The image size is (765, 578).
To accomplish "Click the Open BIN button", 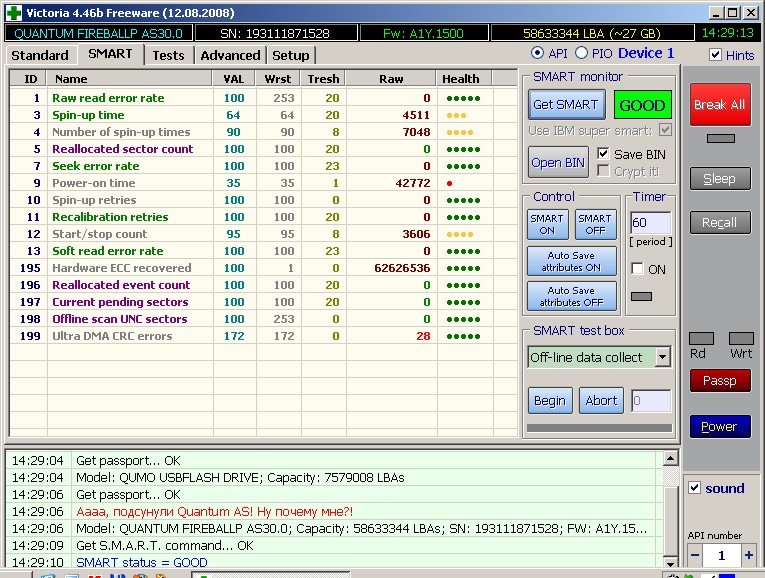I will pyautogui.click(x=558, y=162).
